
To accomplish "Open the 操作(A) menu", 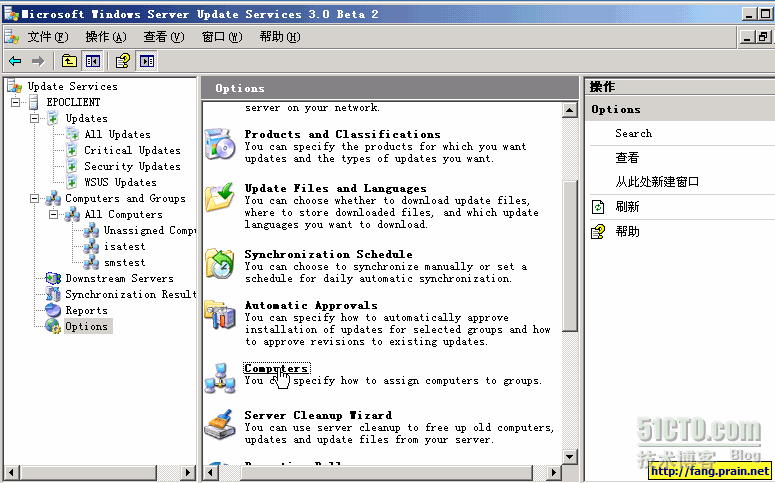I will [x=106, y=37].
